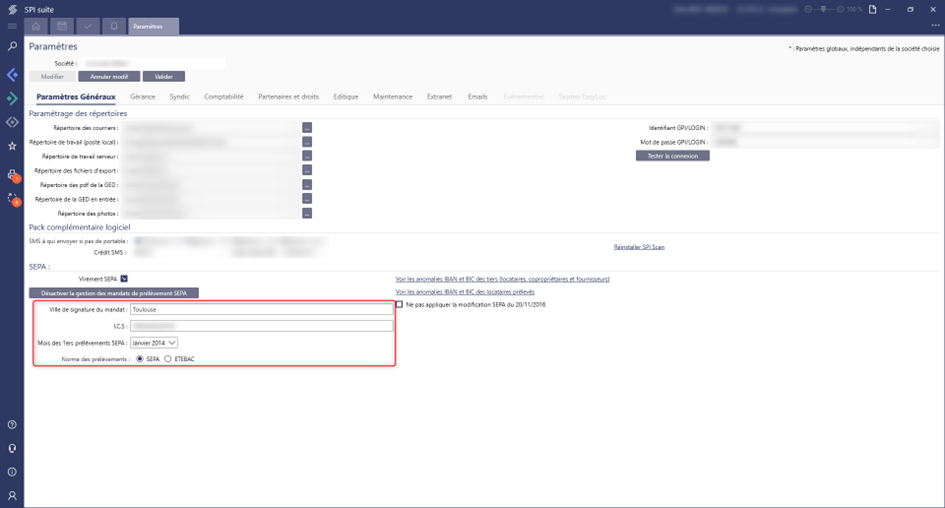Click Tester la connexion button
The height and width of the screenshot is (508, 945).
pyautogui.click(x=673, y=156)
